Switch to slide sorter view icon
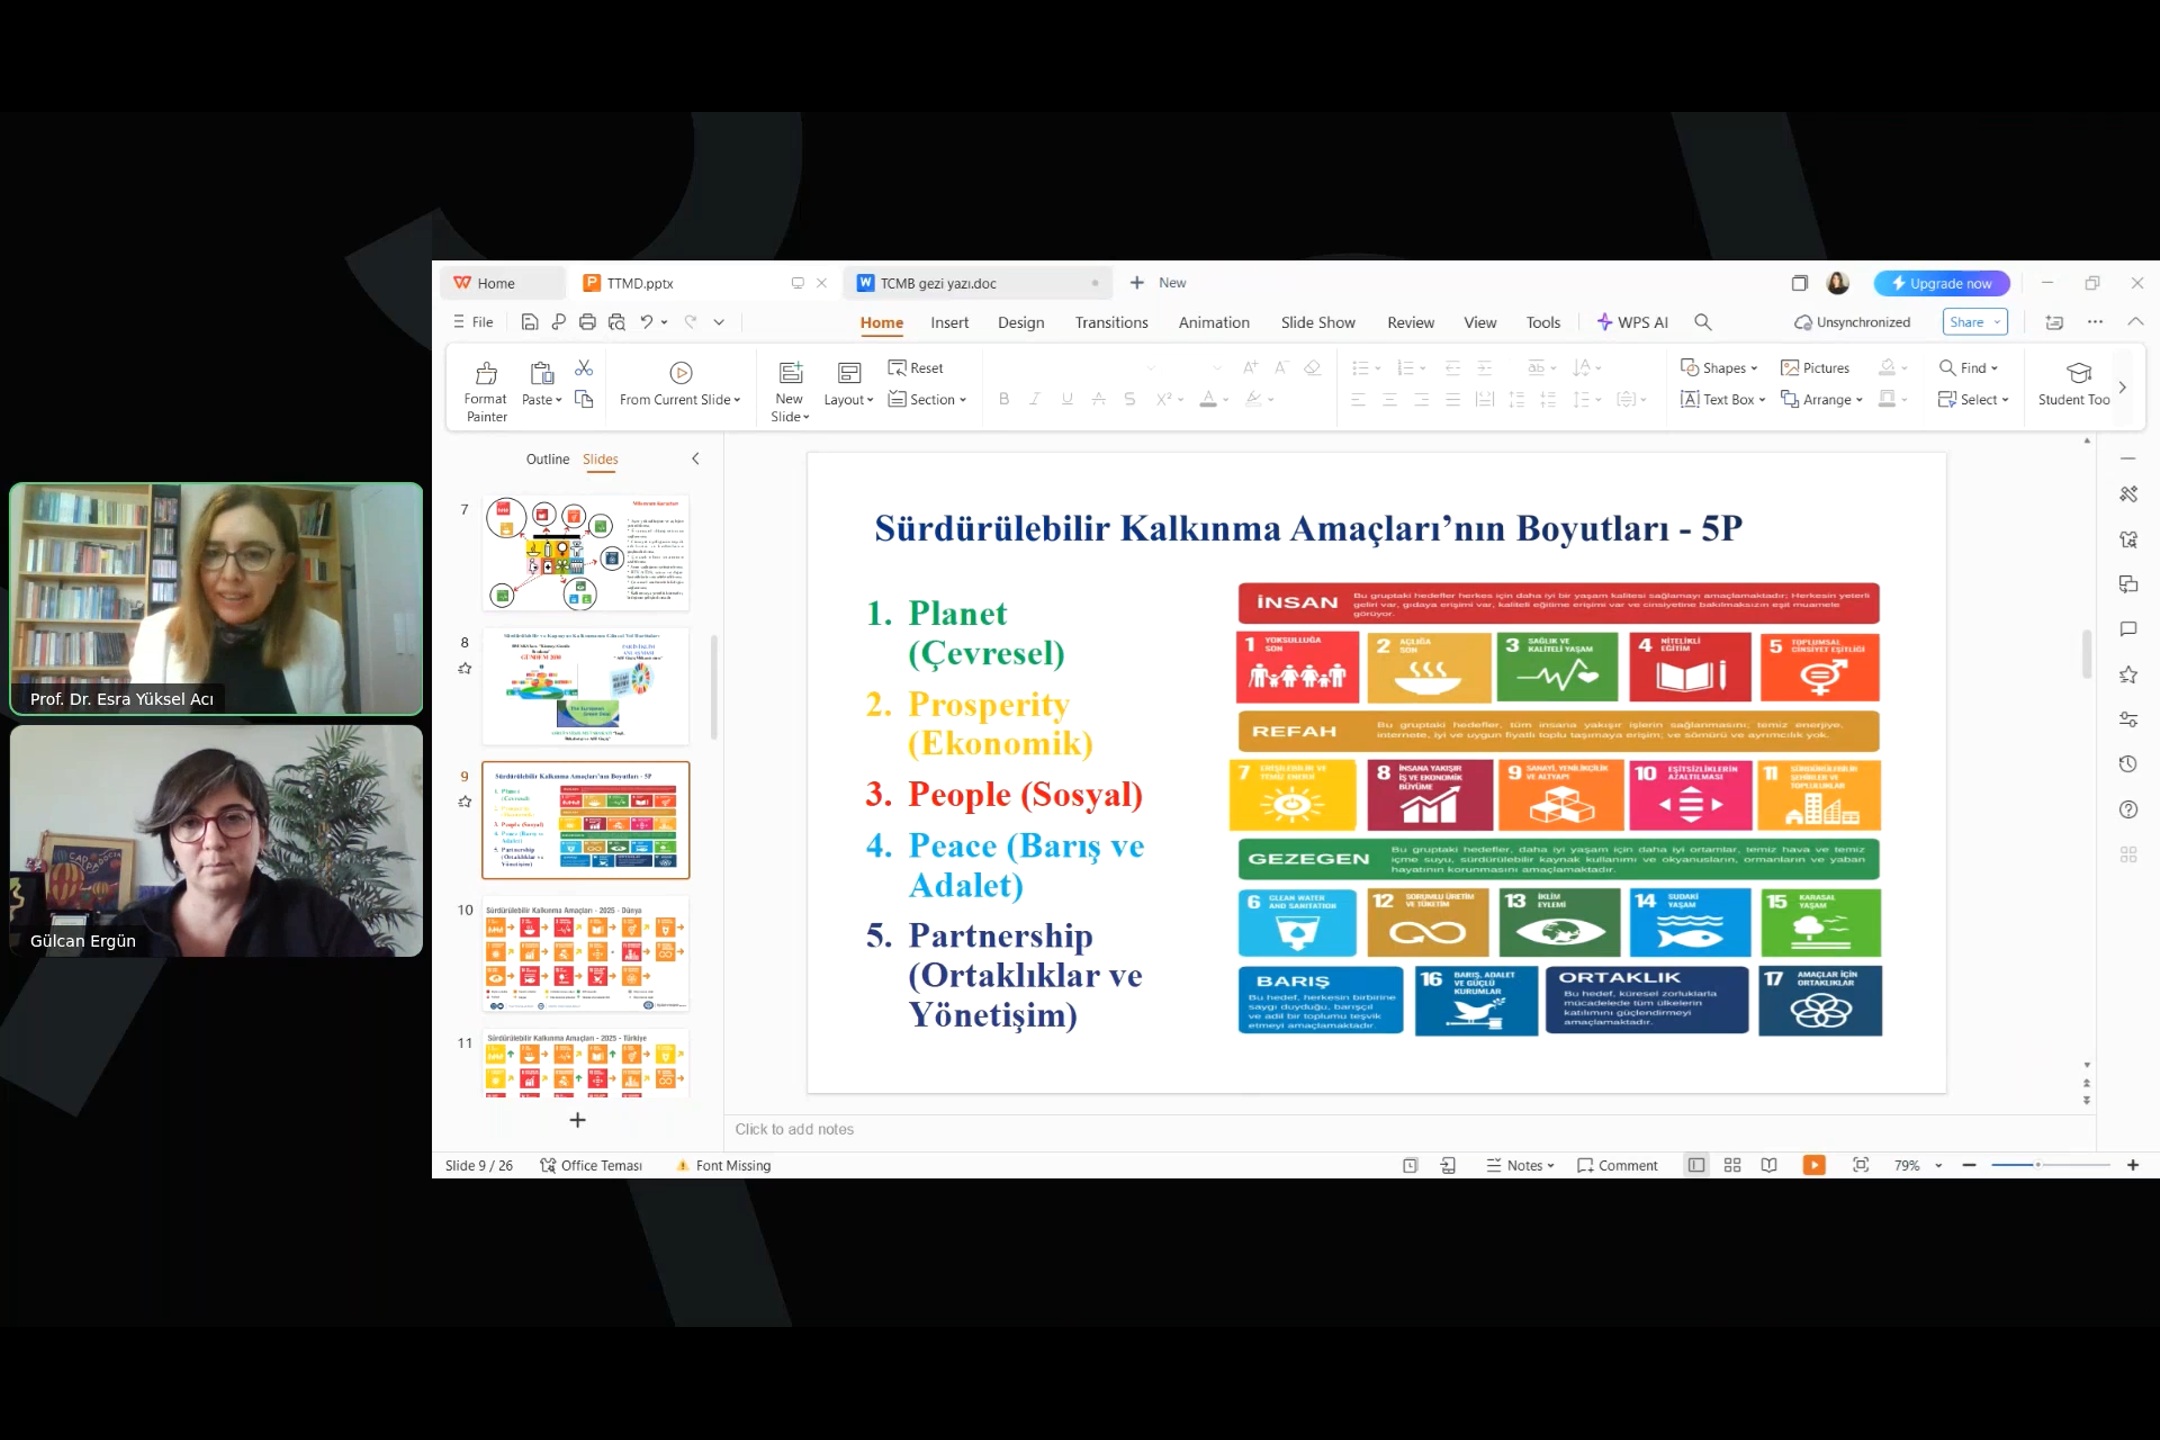The width and height of the screenshot is (2160, 1440). coord(1733,1165)
